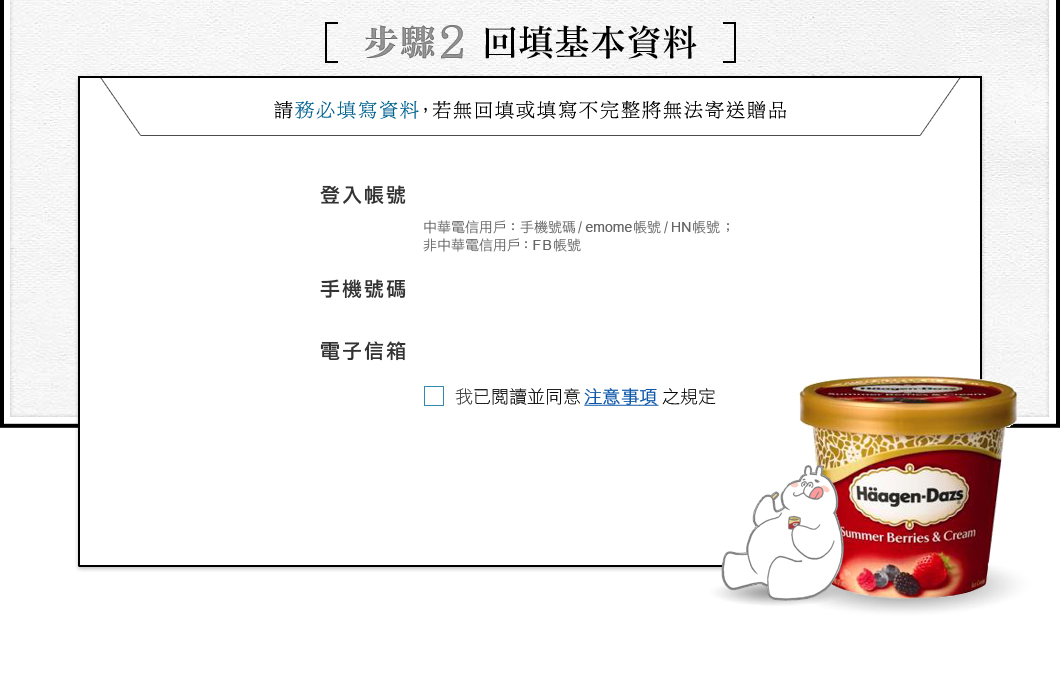Click the 非中華電信用戶：FB帳號 hint line
Viewport: 1060px width, 685px height.
502,245
